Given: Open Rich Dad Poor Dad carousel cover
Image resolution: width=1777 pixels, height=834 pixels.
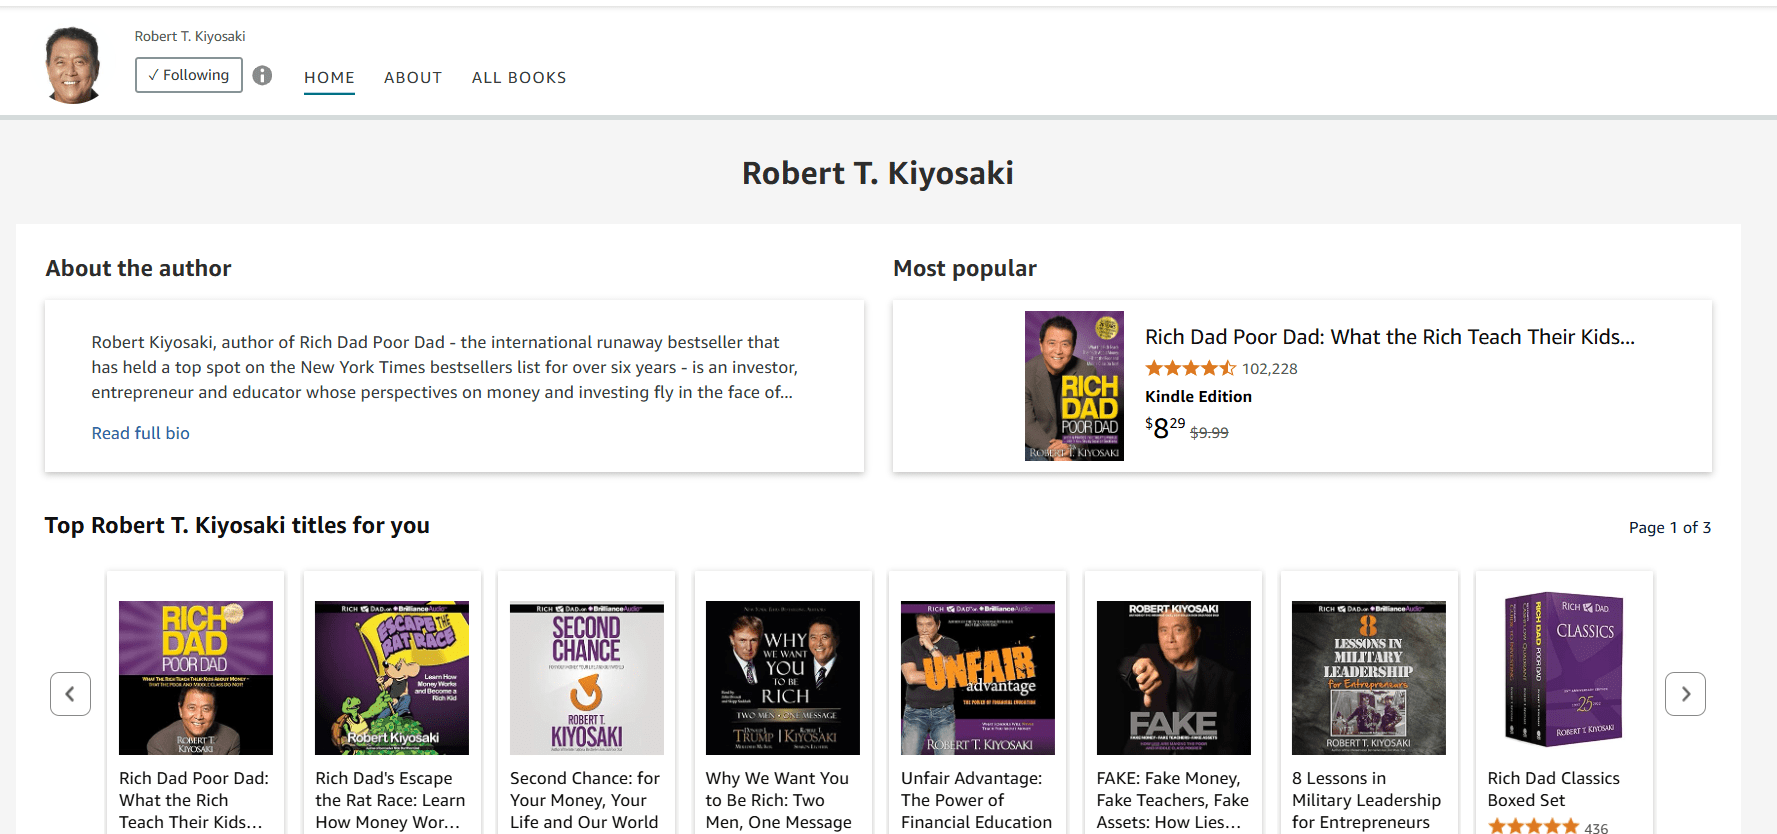Looking at the screenshot, I should [196, 678].
